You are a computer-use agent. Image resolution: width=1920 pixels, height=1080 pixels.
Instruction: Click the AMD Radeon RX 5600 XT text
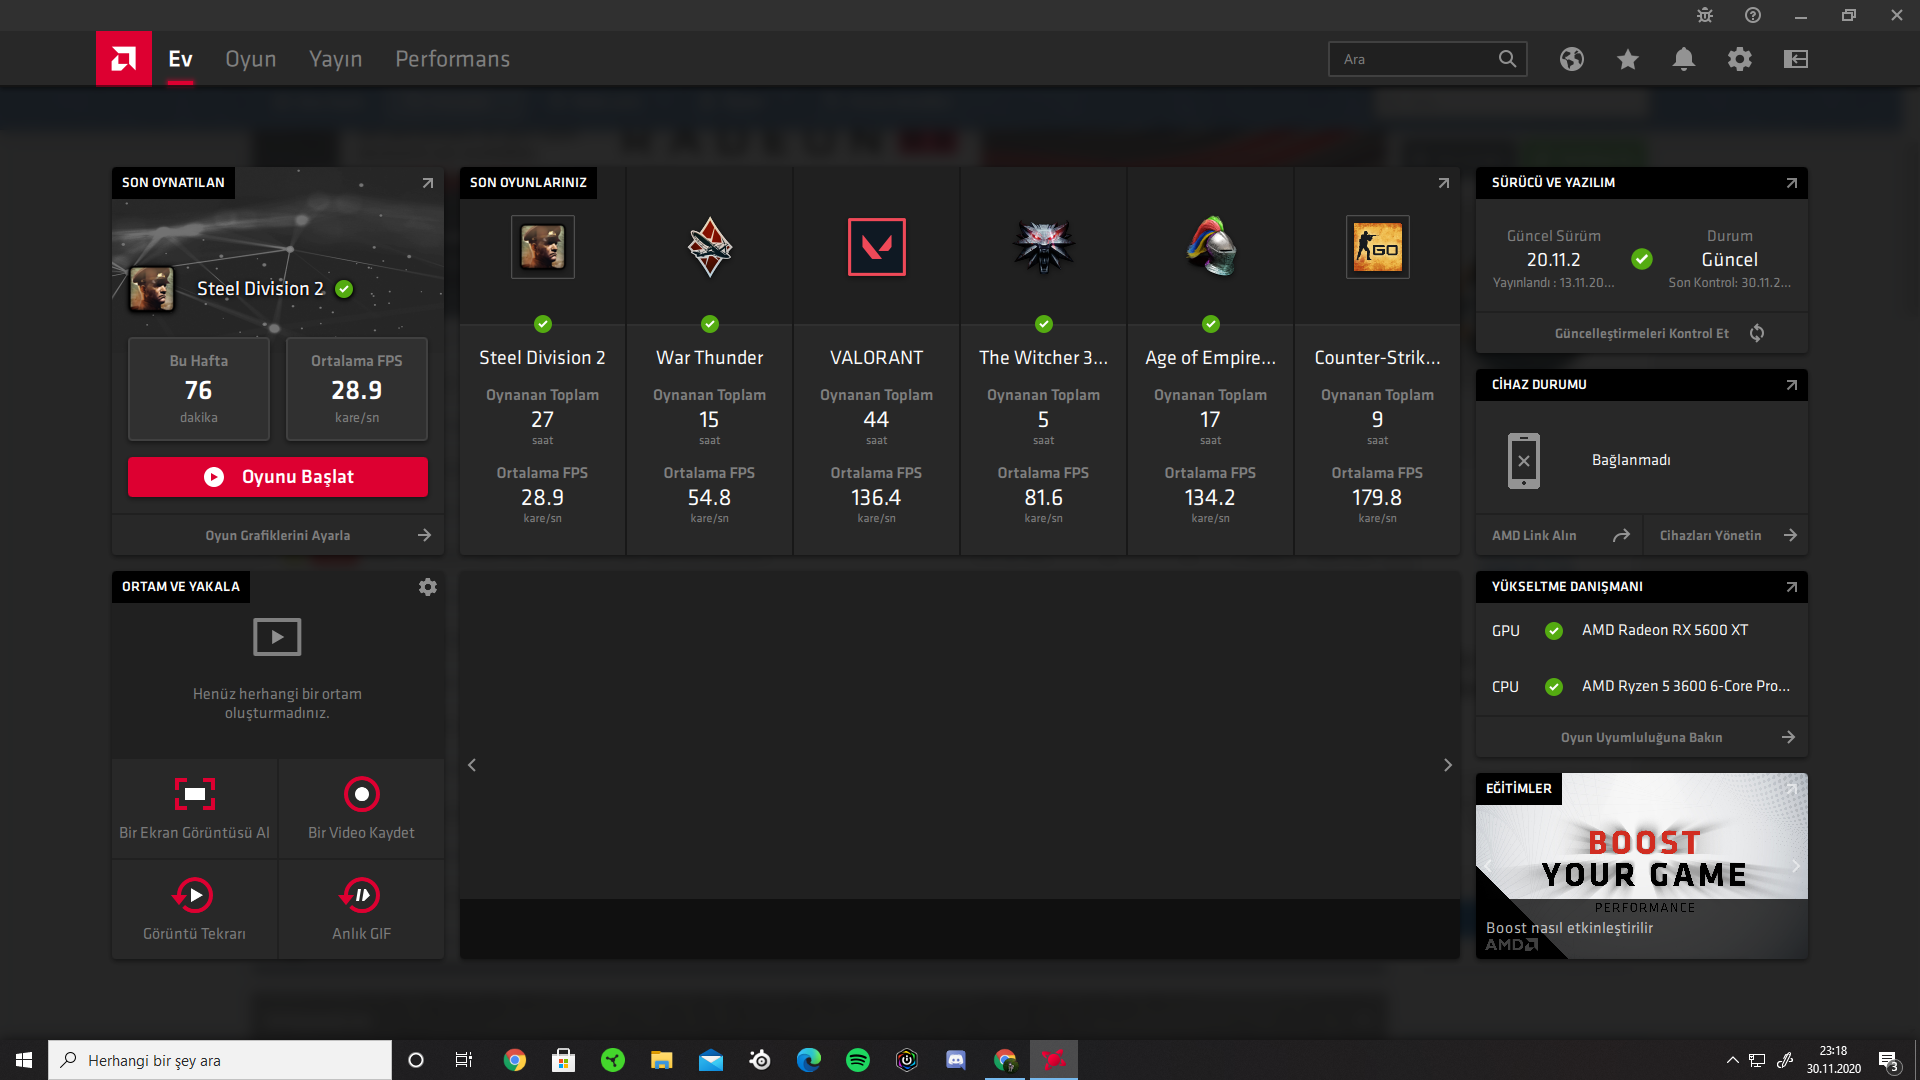coord(1665,630)
